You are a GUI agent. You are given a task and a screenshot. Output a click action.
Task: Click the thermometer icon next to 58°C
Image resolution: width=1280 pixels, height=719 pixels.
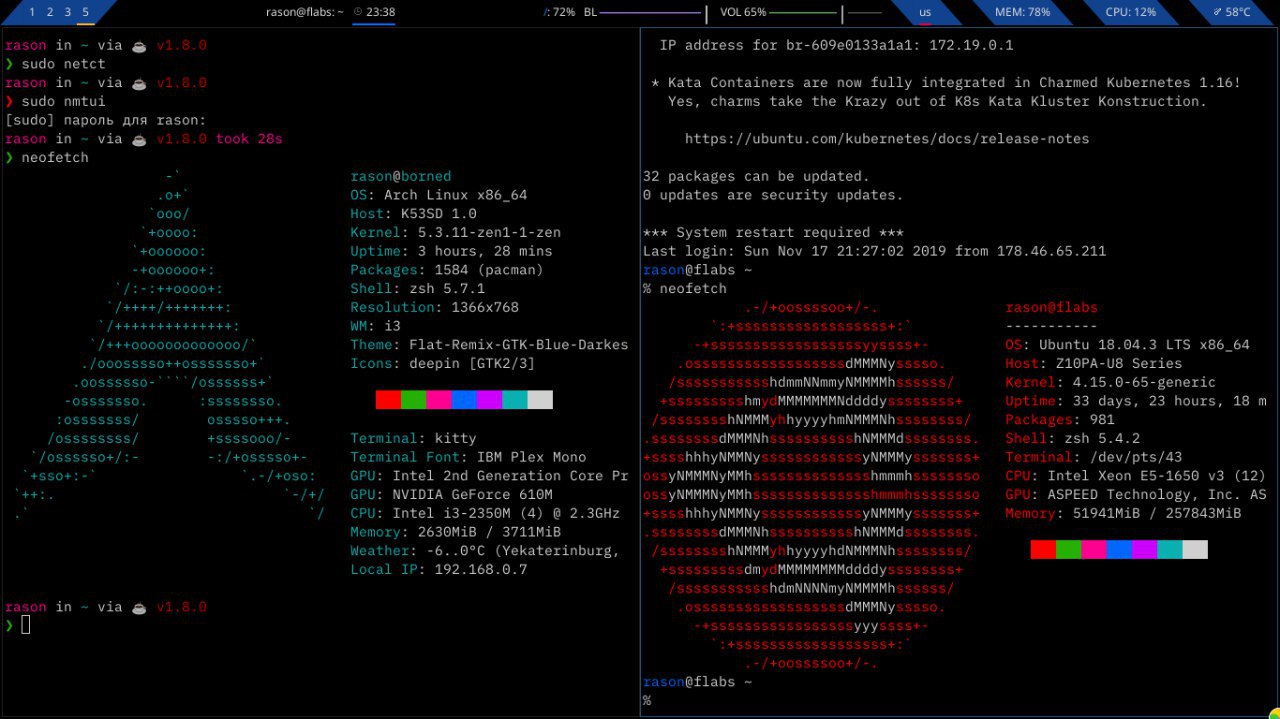pyautogui.click(x=1218, y=12)
